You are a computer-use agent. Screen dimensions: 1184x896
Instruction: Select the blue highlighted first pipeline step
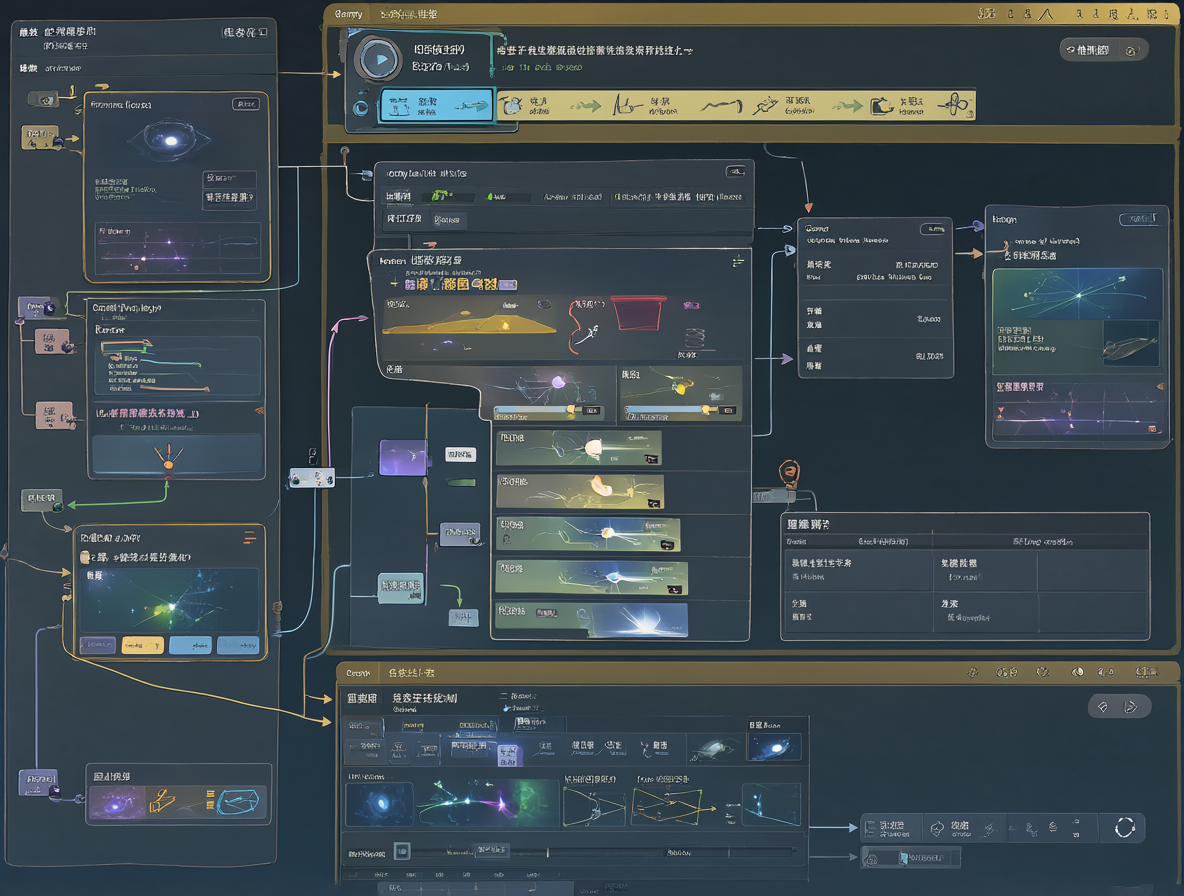point(436,105)
